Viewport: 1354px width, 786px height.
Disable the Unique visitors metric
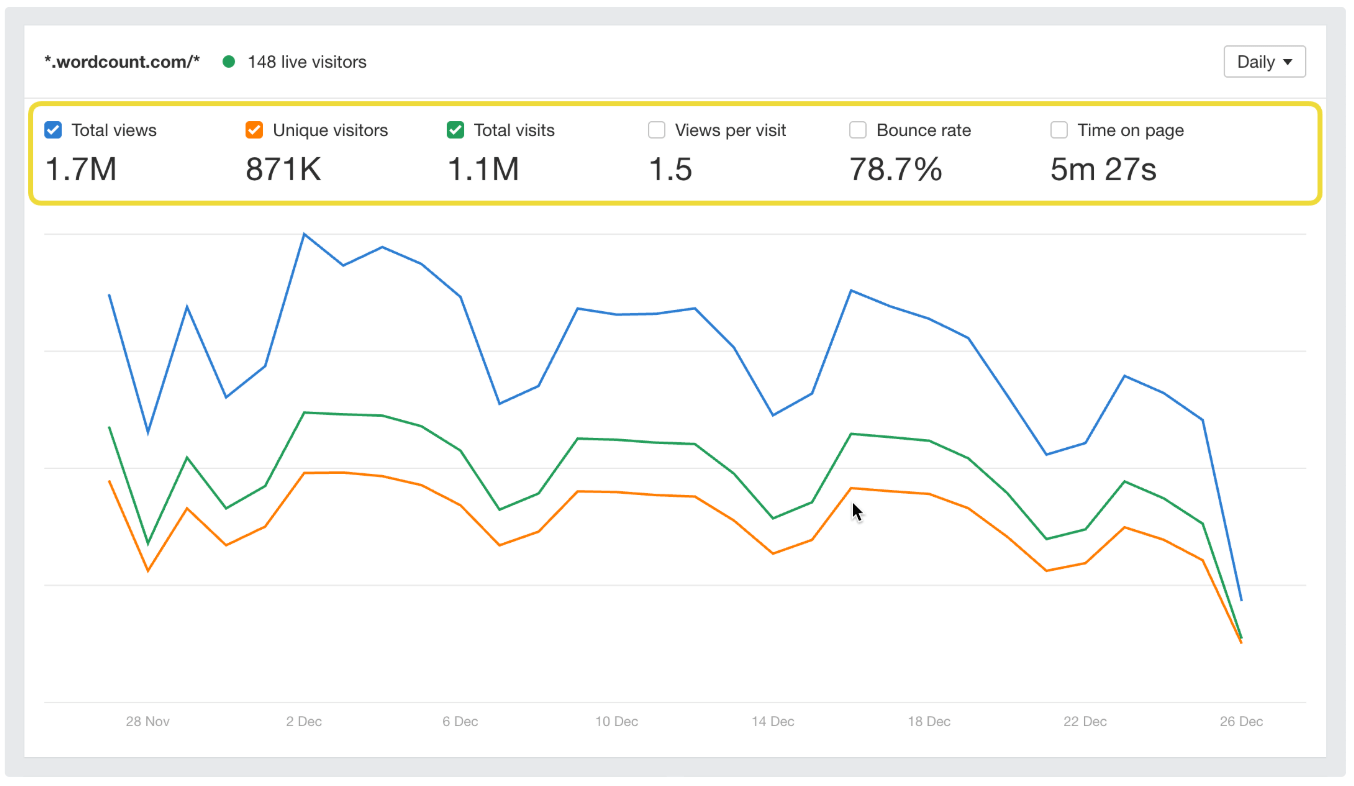254,130
